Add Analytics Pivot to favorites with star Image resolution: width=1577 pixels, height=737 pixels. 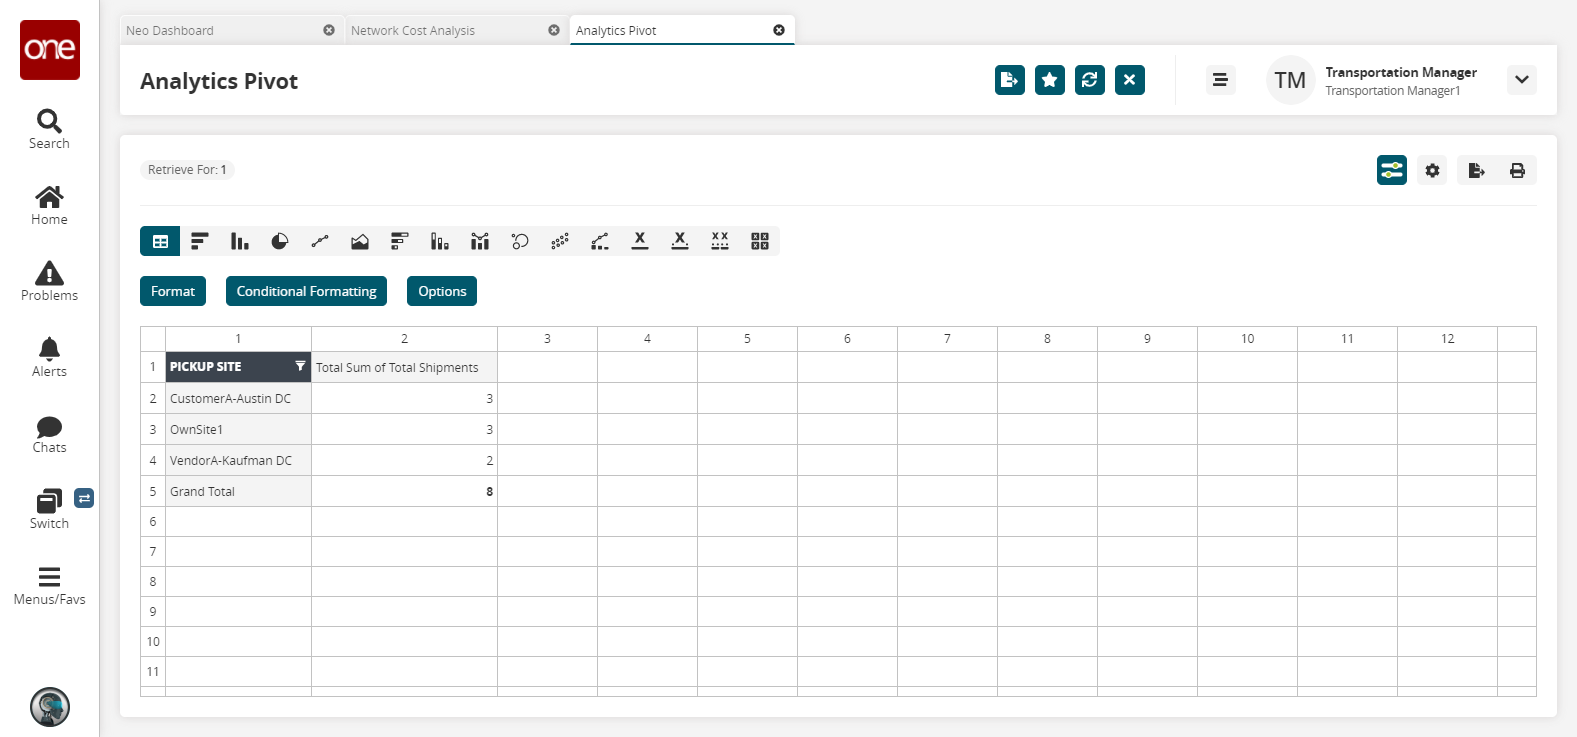click(1049, 80)
